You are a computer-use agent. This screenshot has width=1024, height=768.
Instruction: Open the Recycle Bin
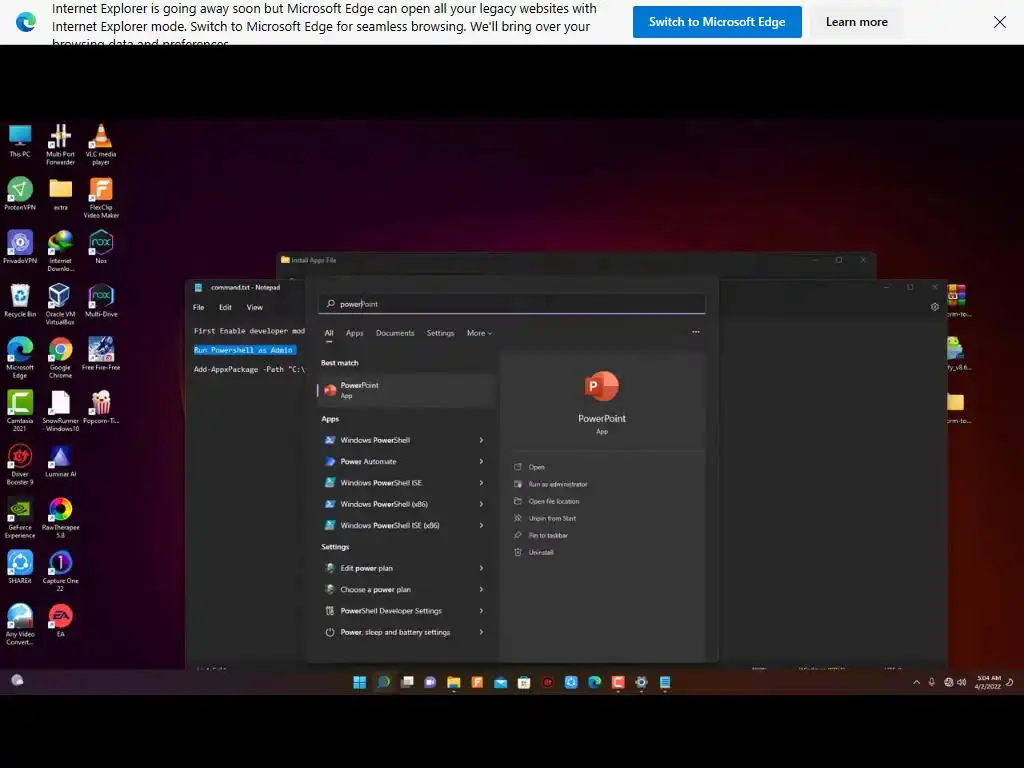pyautogui.click(x=20, y=300)
